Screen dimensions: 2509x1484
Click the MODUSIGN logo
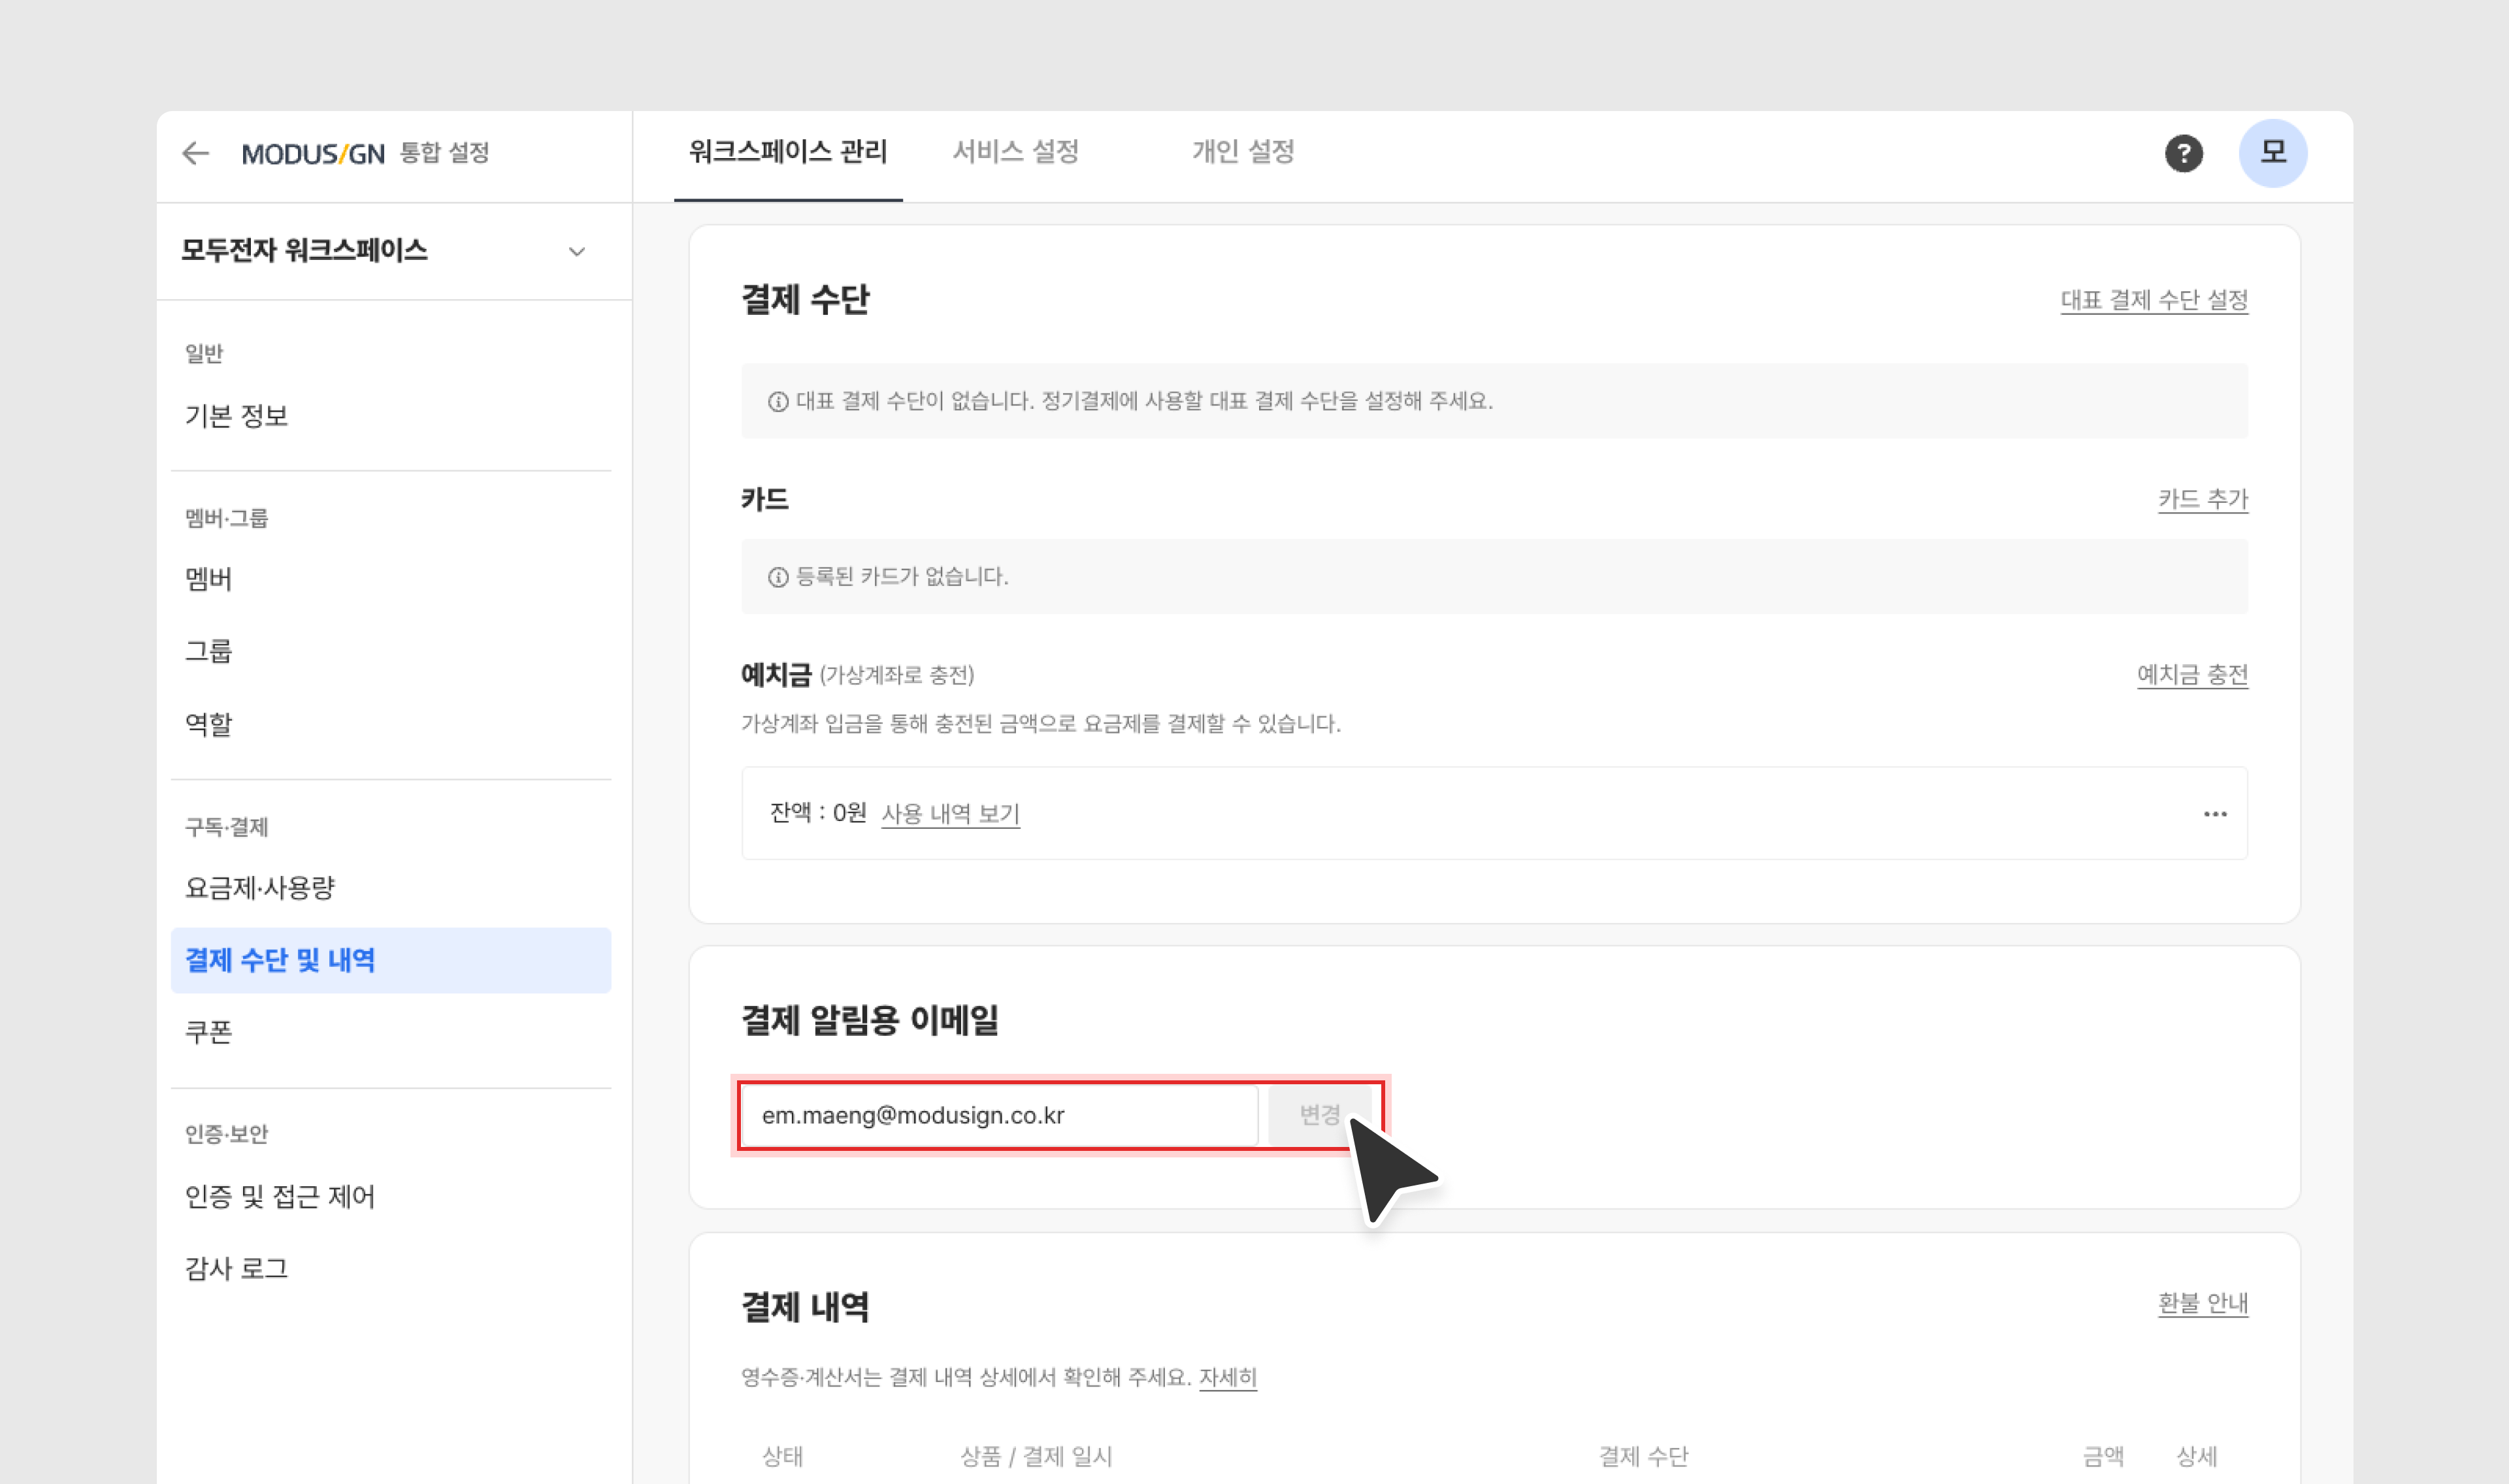tap(313, 154)
